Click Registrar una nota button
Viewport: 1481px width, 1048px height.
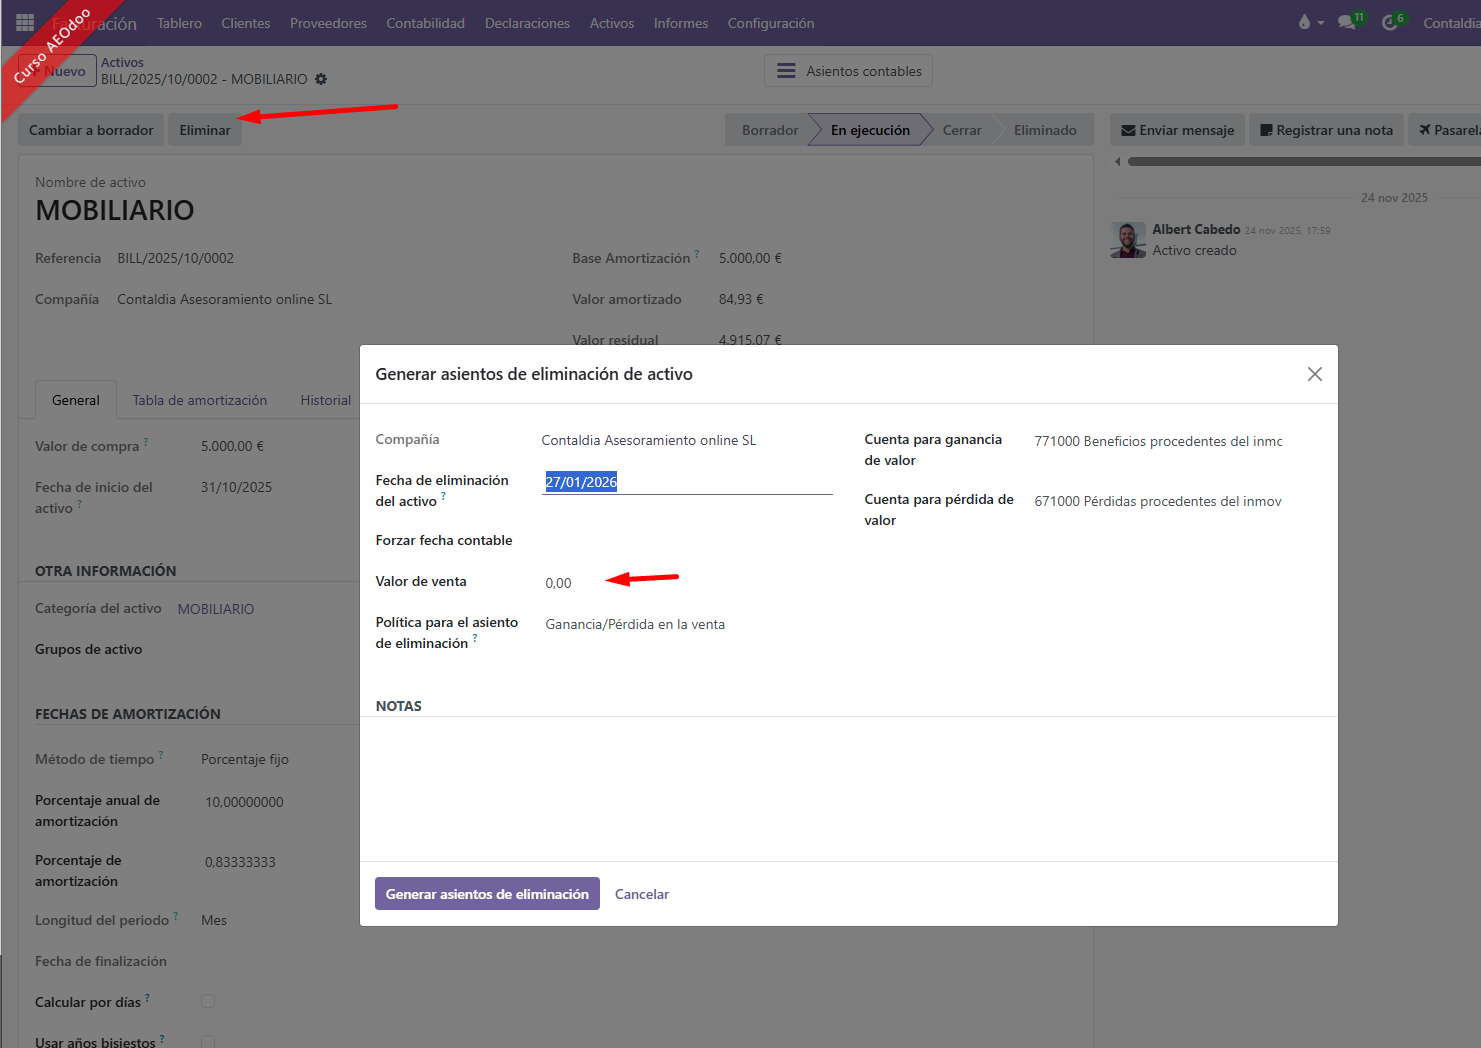pos(1326,130)
